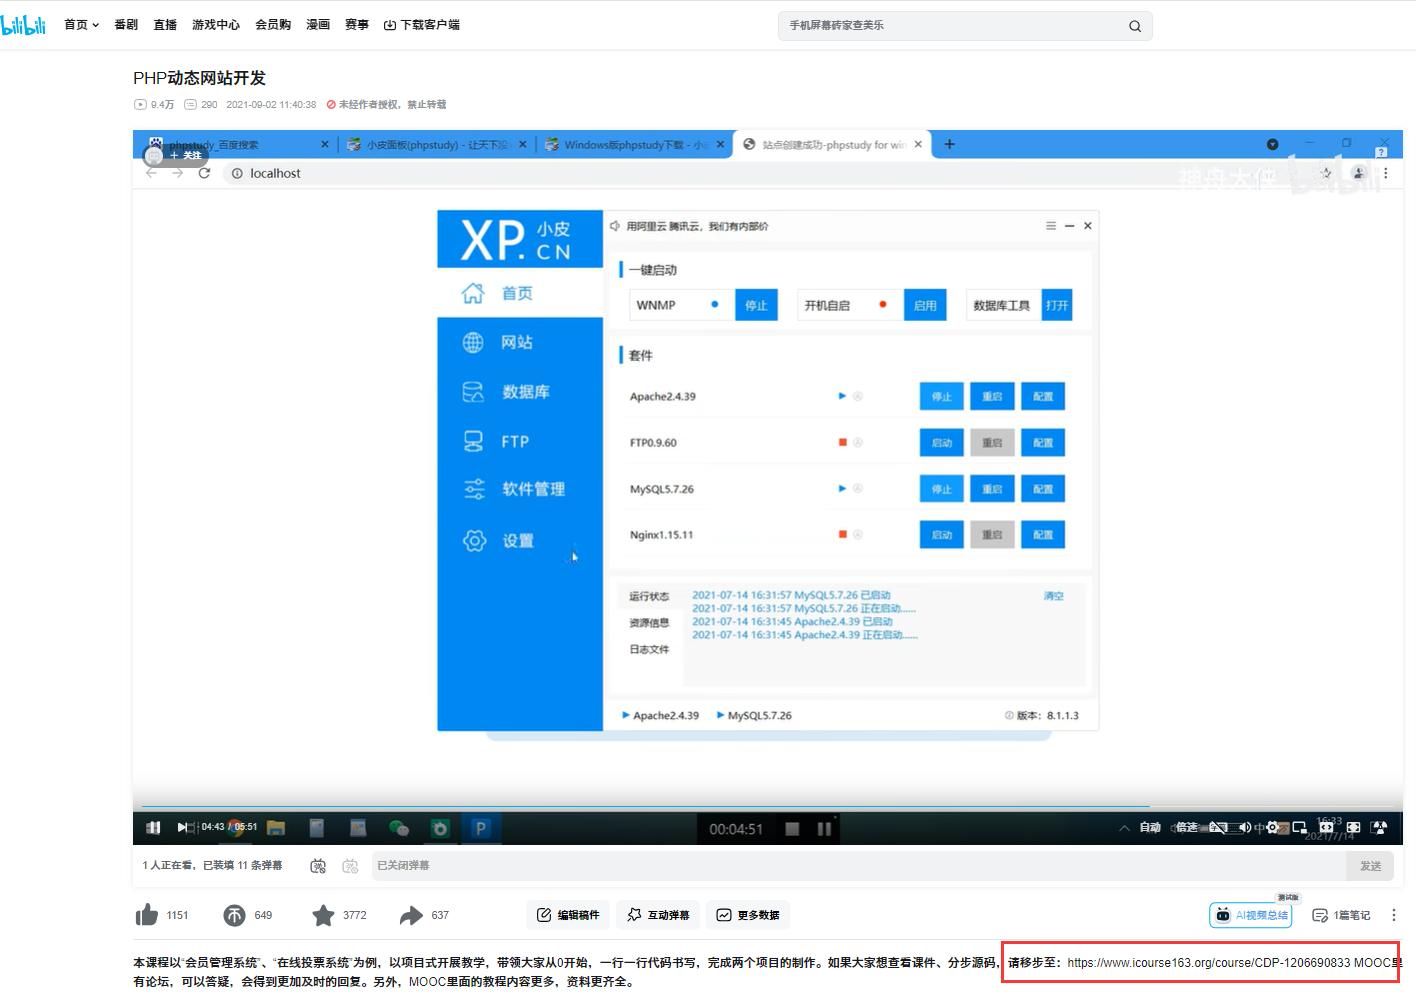Screen dimensions: 1416x996
Task: Like the video with thumbs-up icon
Action: click(147, 915)
